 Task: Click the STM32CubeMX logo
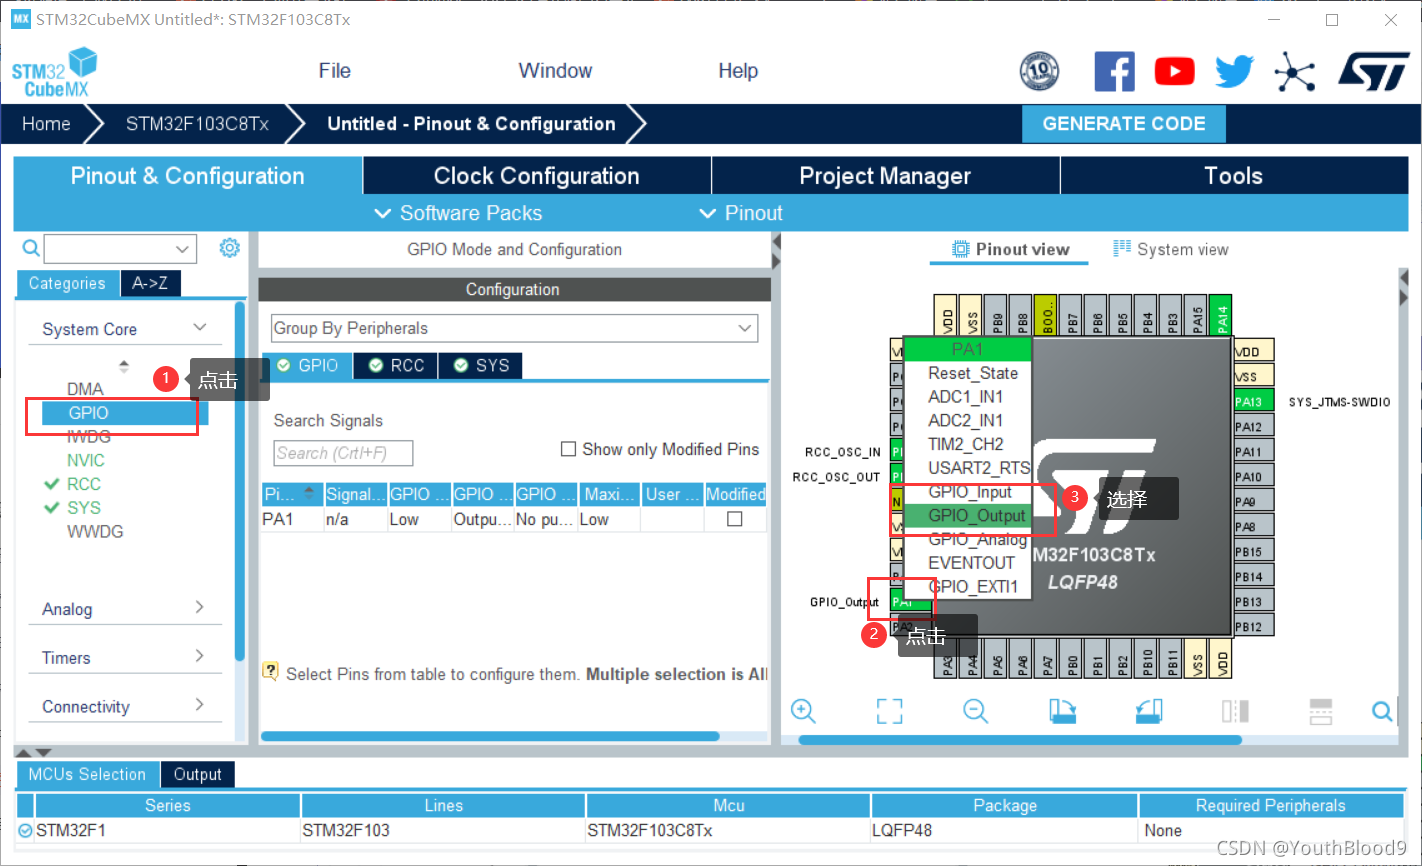coord(55,73)
